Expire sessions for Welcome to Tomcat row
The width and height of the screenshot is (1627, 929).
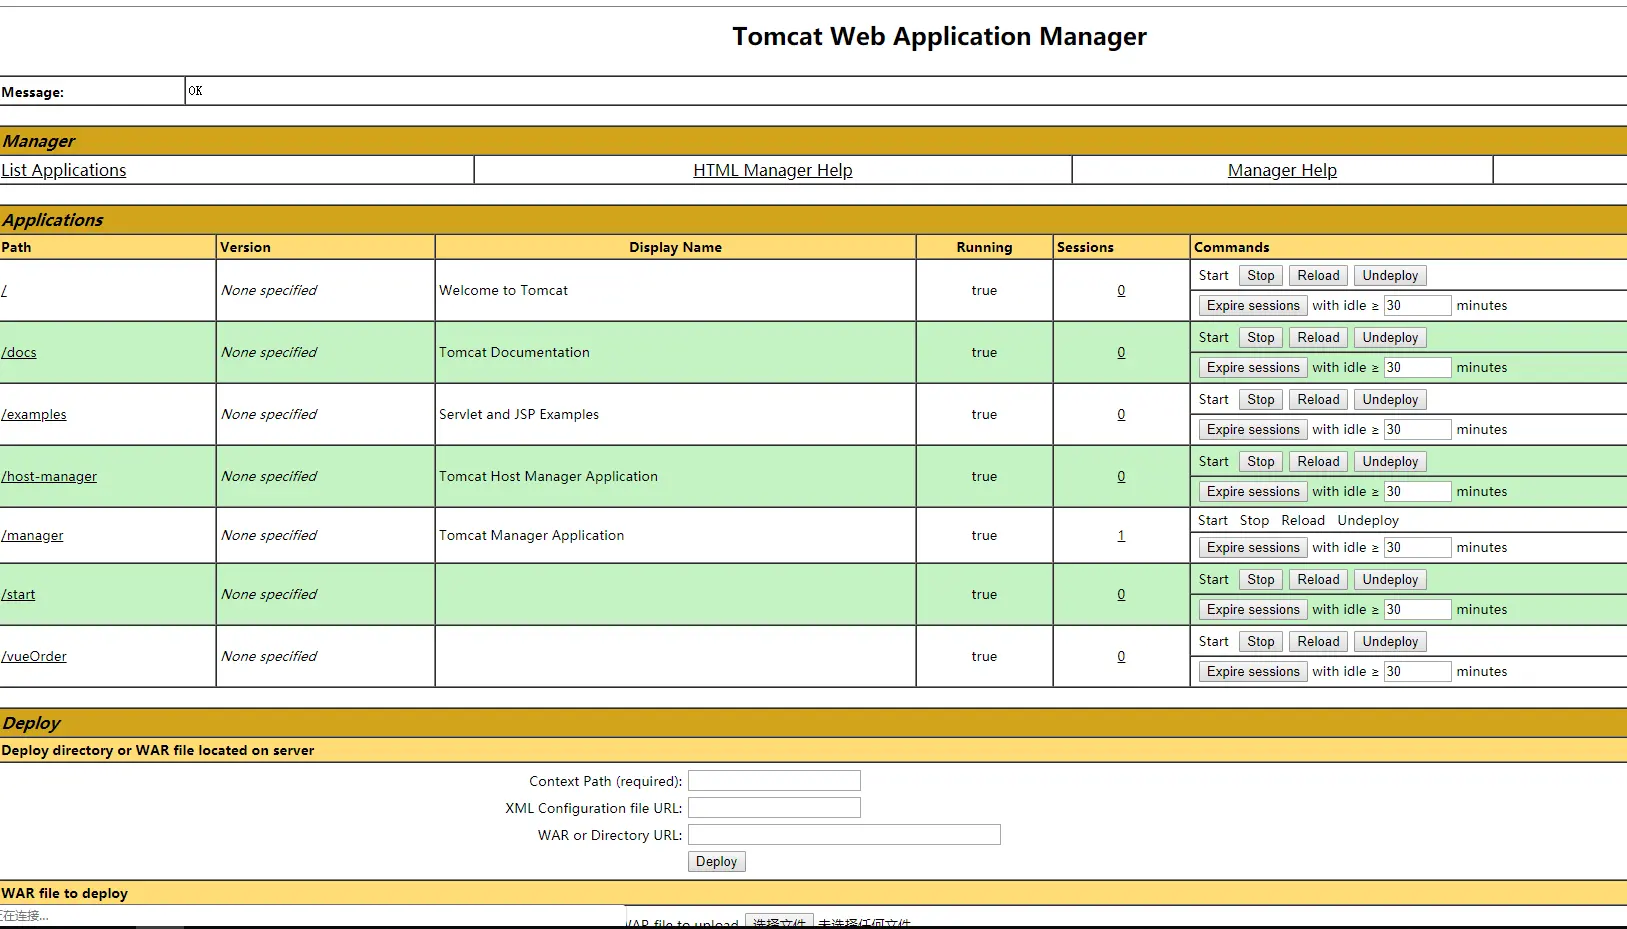tap(1253, 306)
